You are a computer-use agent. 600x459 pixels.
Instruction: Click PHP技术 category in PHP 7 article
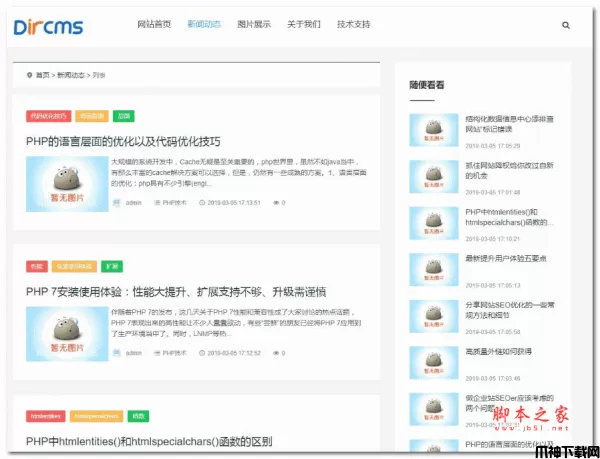coord(174,353)
